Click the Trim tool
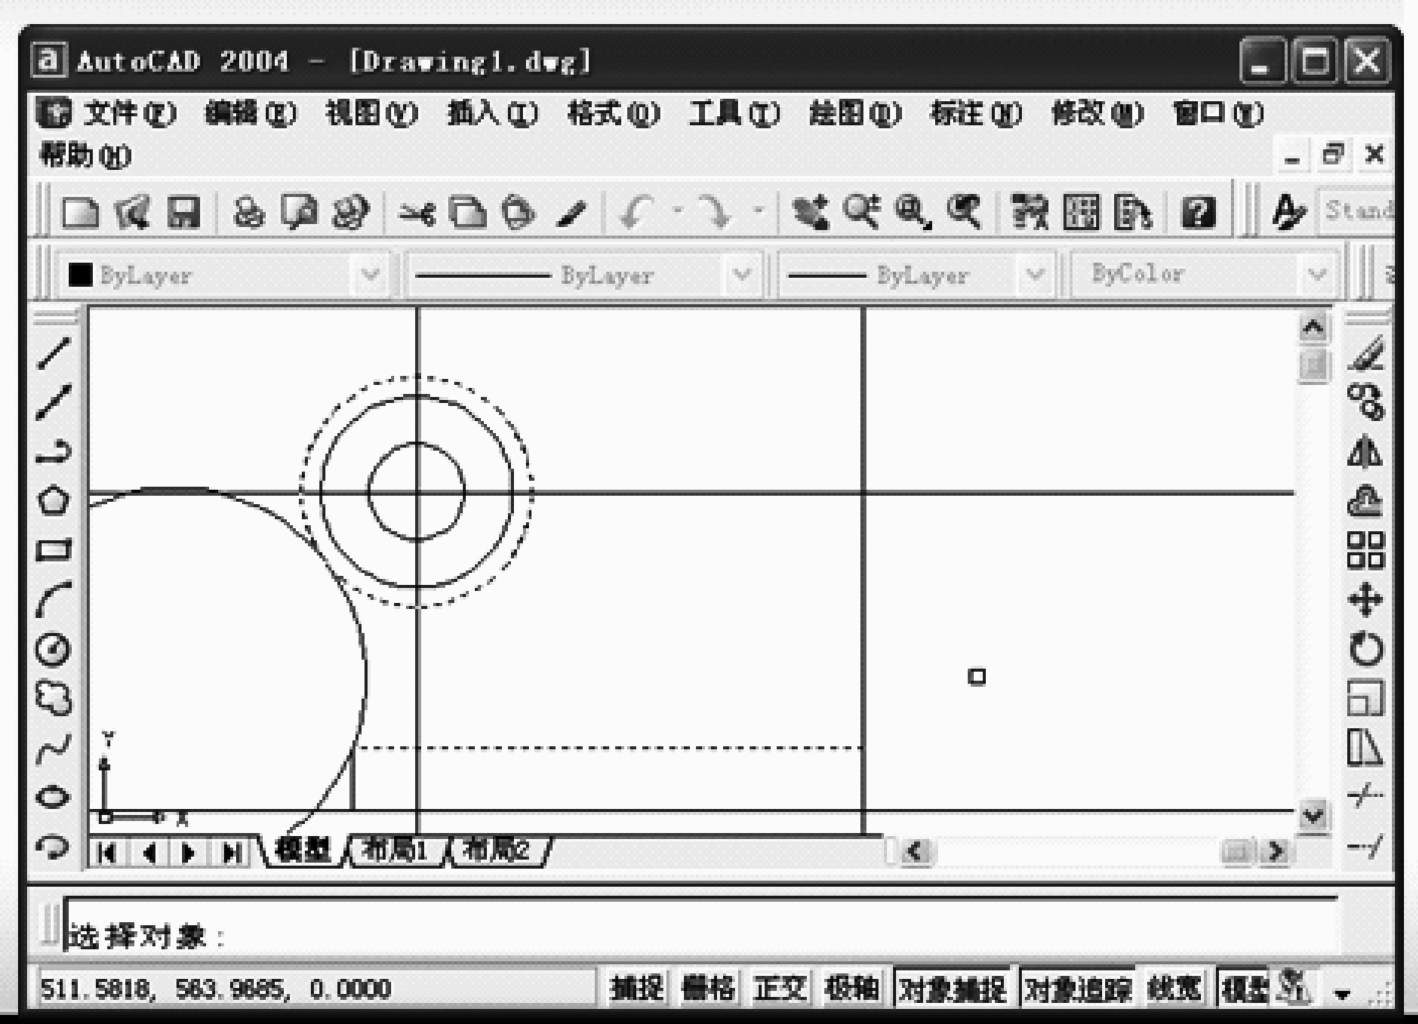 pyautogui.click(x=1366, y=797)
